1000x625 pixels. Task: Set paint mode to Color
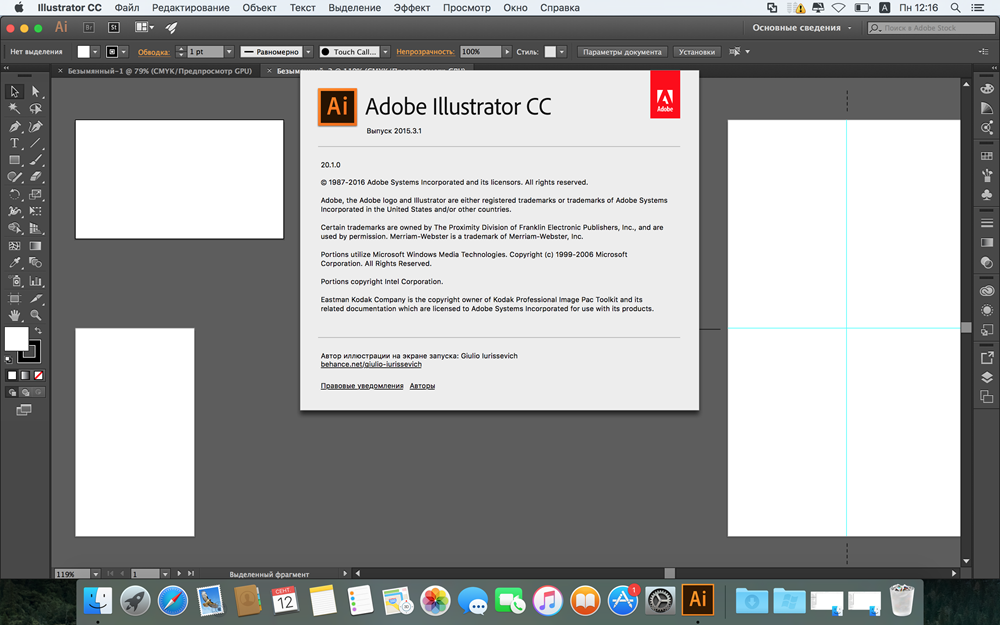[x=11, y=376]
